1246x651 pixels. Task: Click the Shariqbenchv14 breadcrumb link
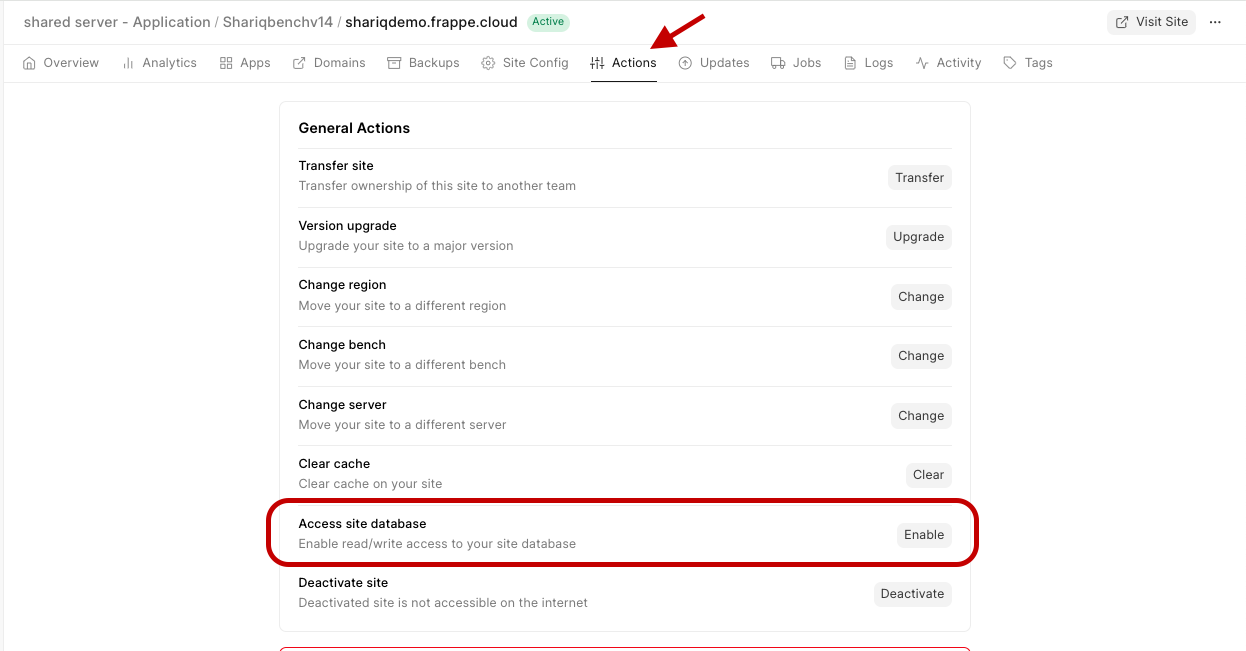277,22
